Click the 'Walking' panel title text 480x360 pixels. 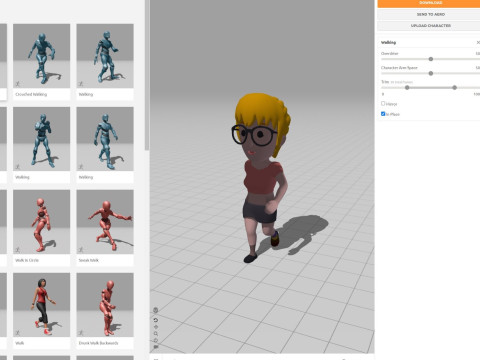pyautogui.click(x=388, y=42)
